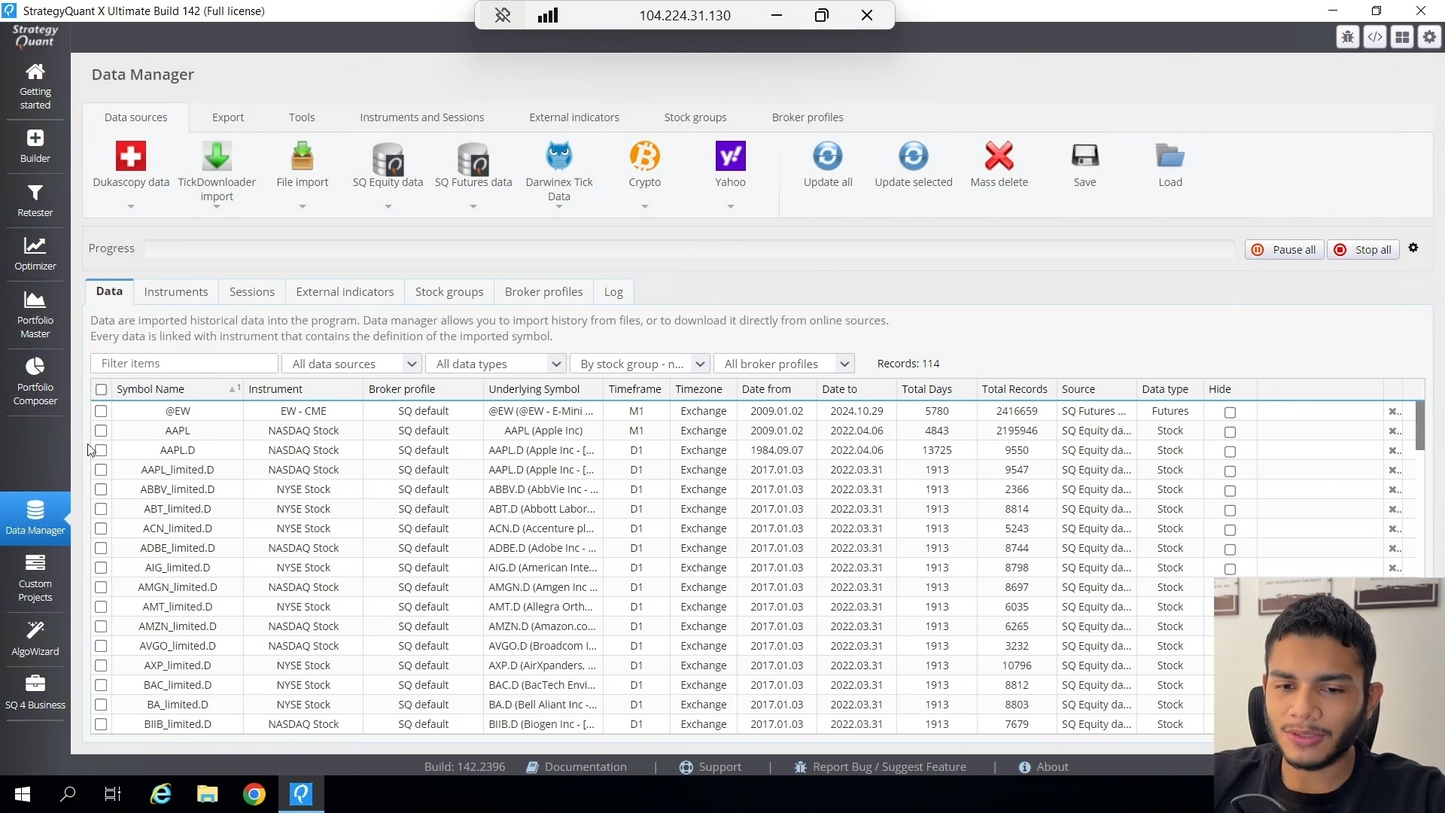Open Portfolio Master from sidebar
This screenshot has height=813, width=1445.
point(35,314)
